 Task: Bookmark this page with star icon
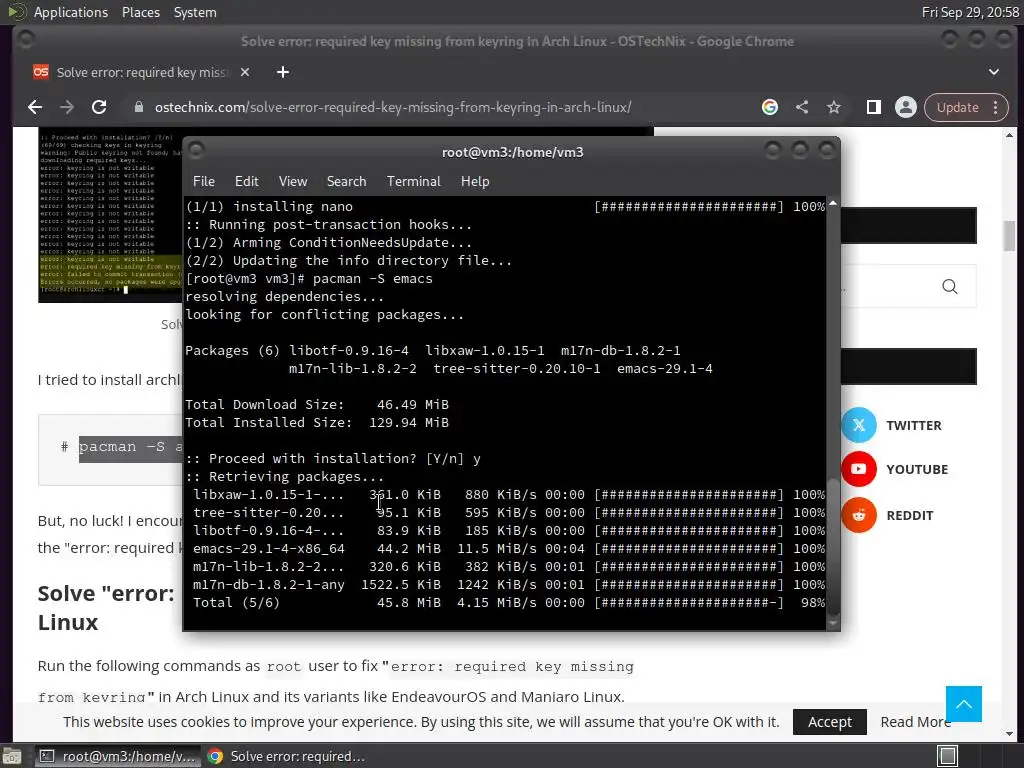[834, 107]
